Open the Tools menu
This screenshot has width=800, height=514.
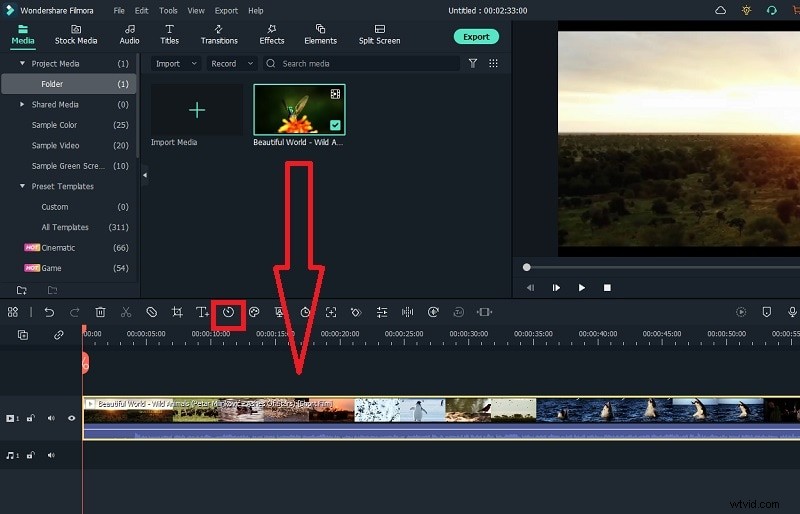click(x=168, y=10)
